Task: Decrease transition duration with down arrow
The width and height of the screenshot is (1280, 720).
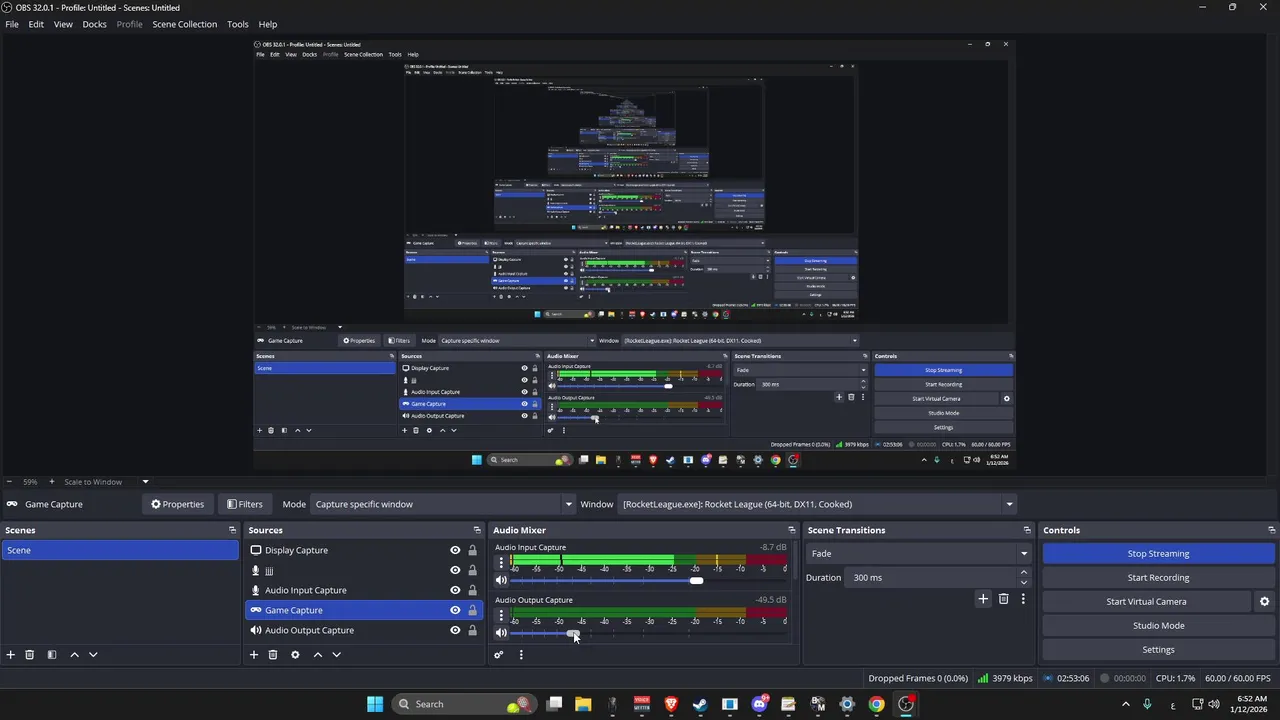Action: (1023, 582)
